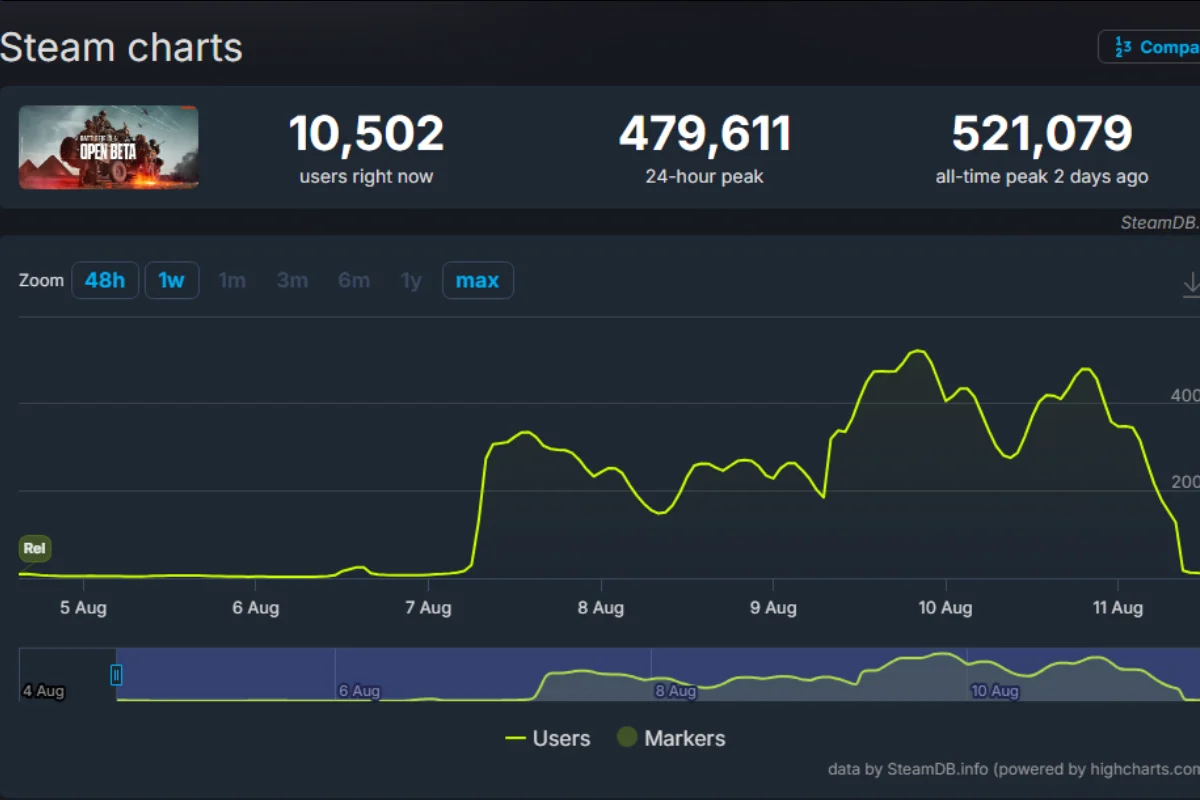Viewport: 1200px width, 800px height.
Task: Open the Battlefield Open Beta game thumbnail
Action: (109, 147)
